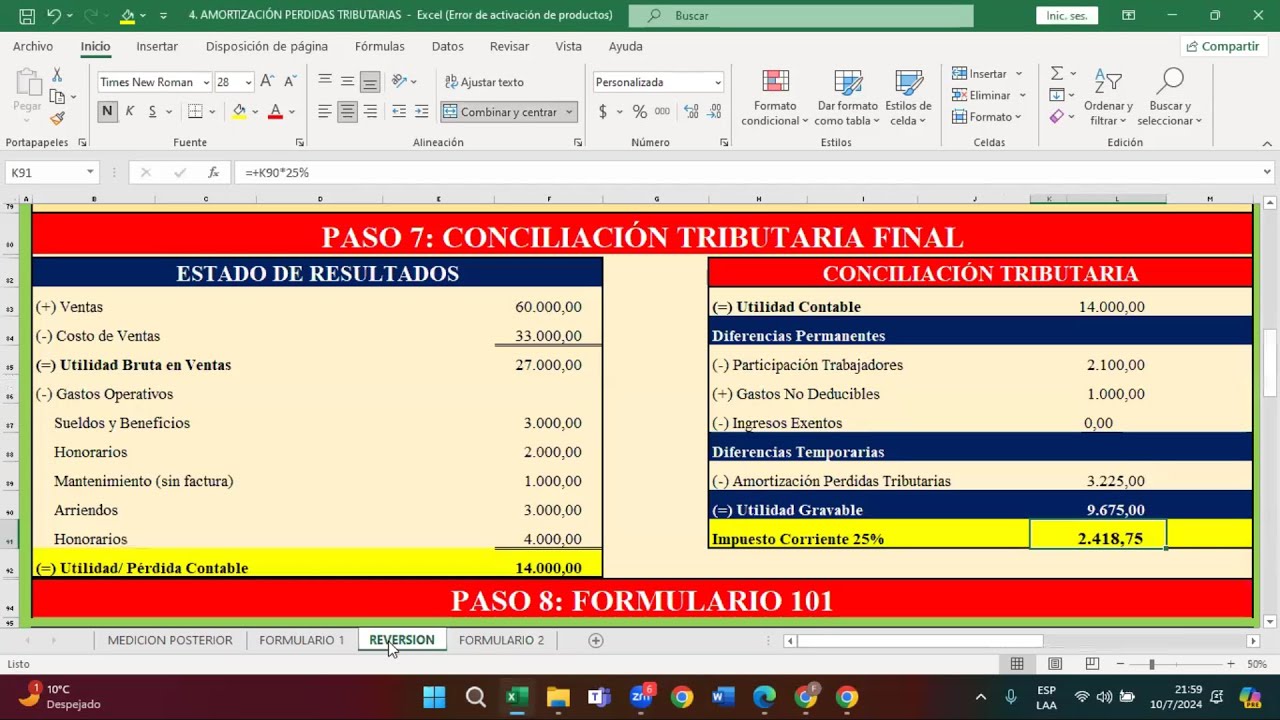Open the Datos ribbon tab
The width and height of the screenshot is (1280, 720).
click(447, 46)
